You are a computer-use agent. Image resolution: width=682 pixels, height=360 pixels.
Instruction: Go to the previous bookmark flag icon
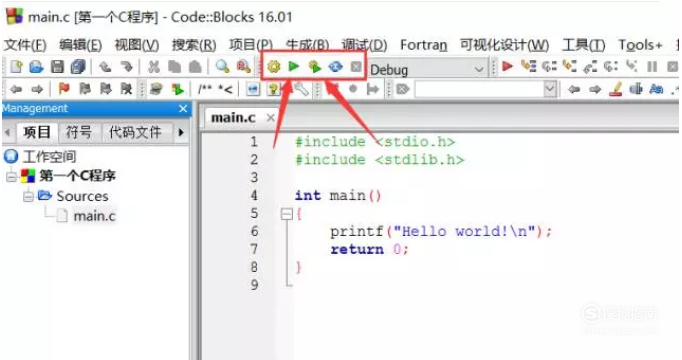click(x=85, y=89)
